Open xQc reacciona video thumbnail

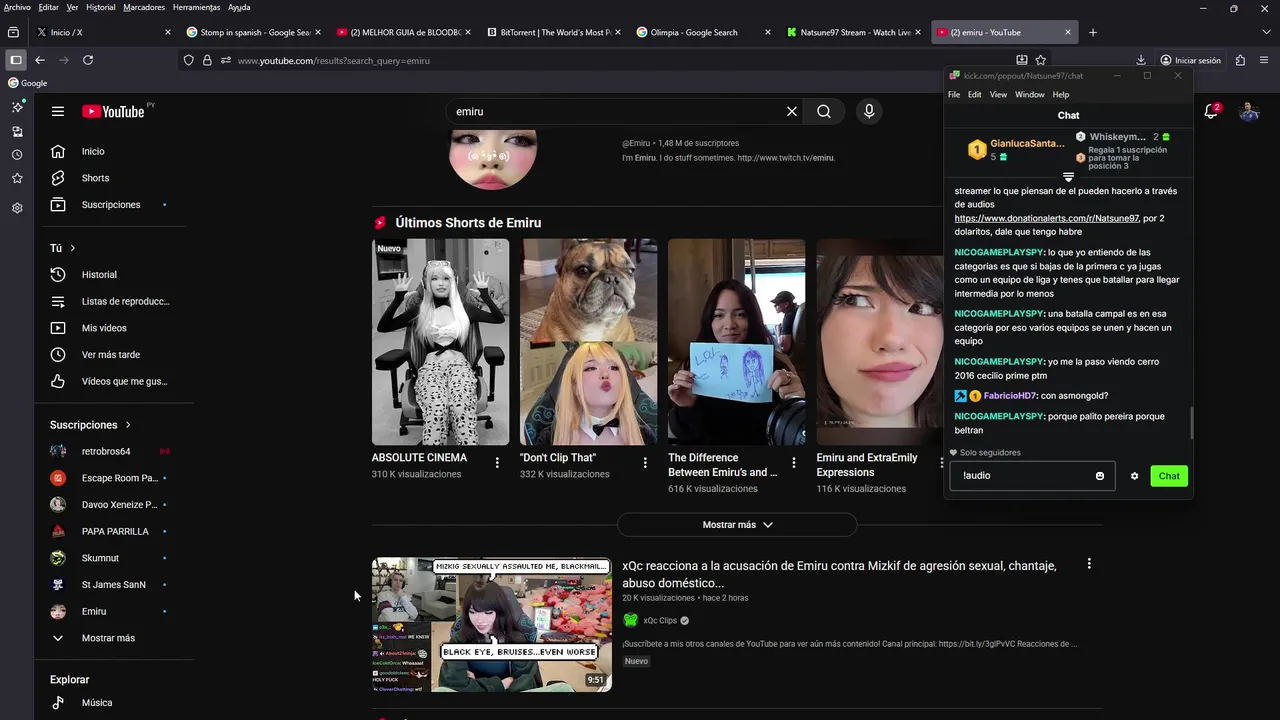(492, 625)
